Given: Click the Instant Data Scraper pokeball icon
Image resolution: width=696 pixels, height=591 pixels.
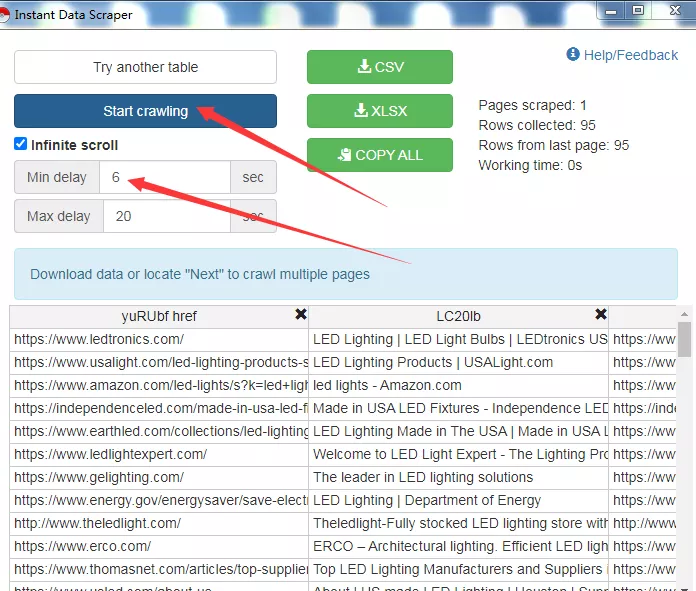Looking at the screenshot, I should point(4,15).
